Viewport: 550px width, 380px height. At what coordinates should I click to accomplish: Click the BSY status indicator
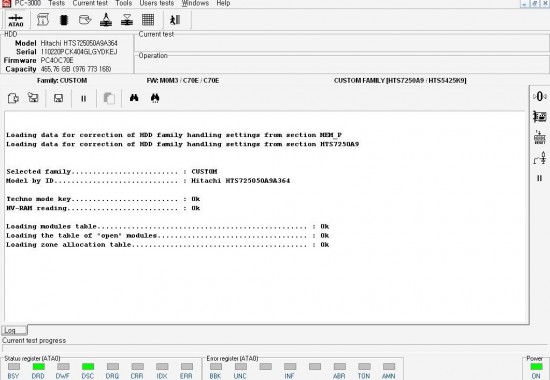click(14, 367)
